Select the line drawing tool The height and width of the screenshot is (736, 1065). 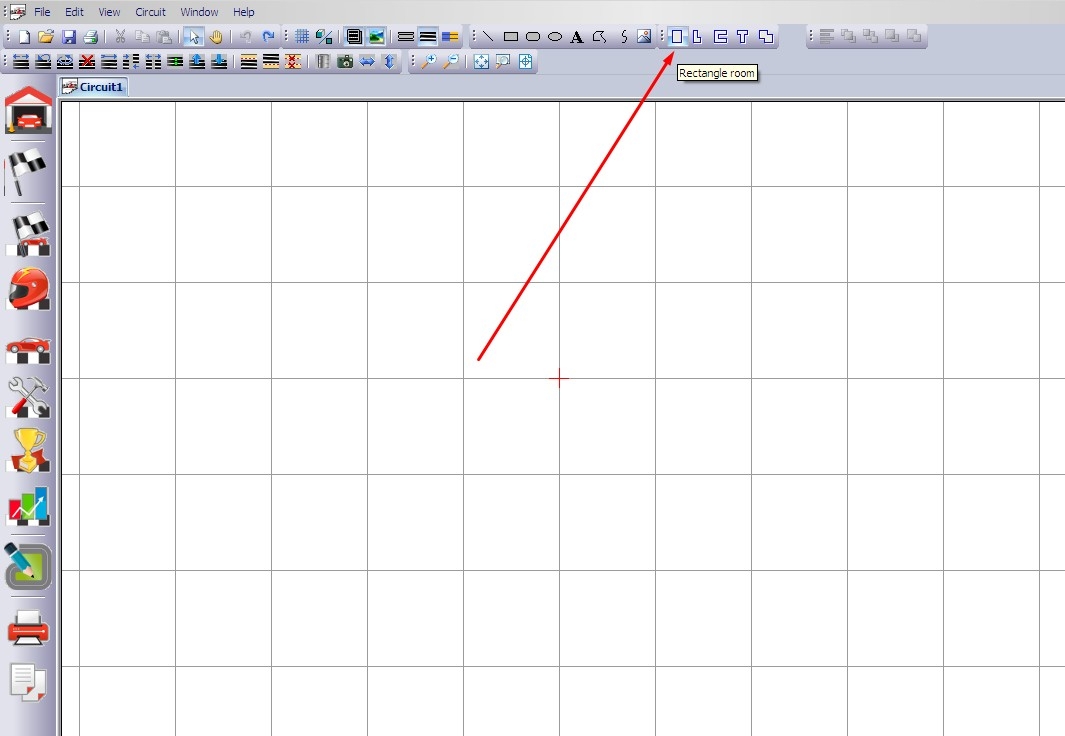[487, 37]
